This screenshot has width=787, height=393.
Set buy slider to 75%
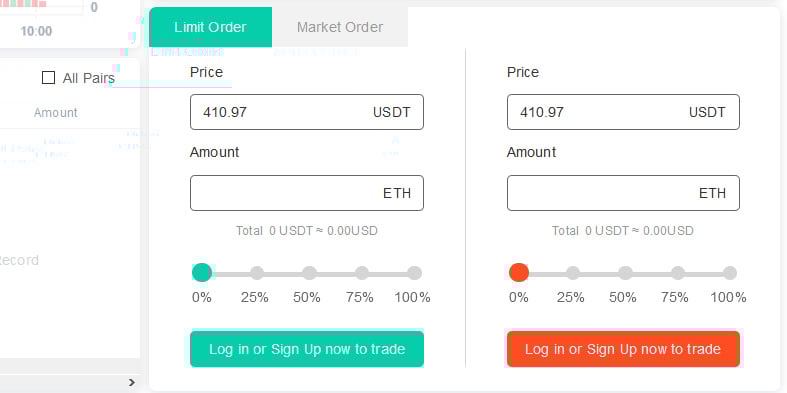[362, 273]
